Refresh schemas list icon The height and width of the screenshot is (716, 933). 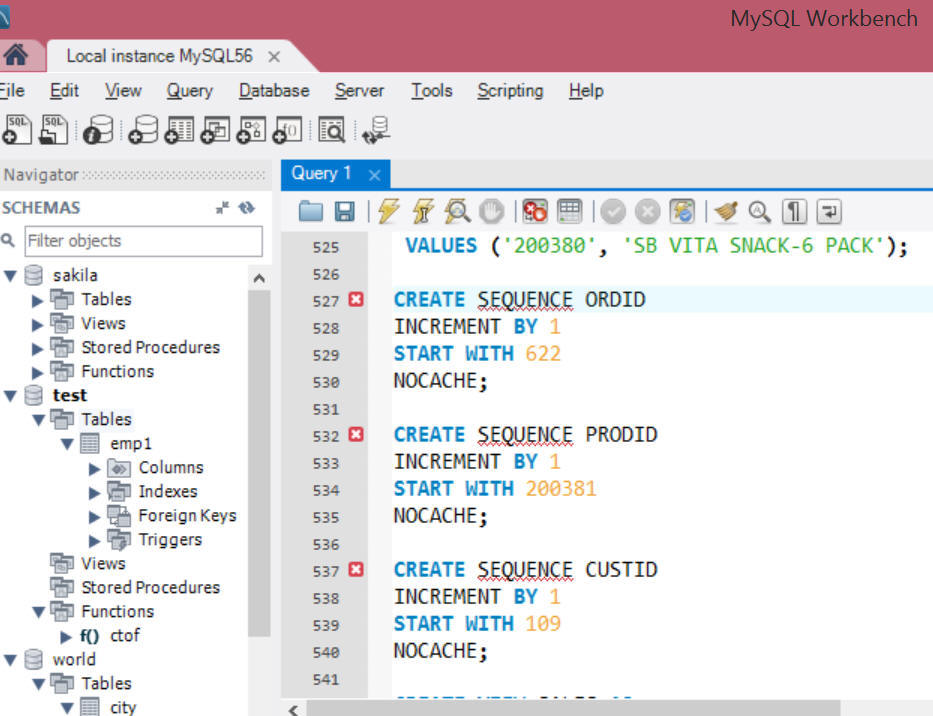(246, 208)
